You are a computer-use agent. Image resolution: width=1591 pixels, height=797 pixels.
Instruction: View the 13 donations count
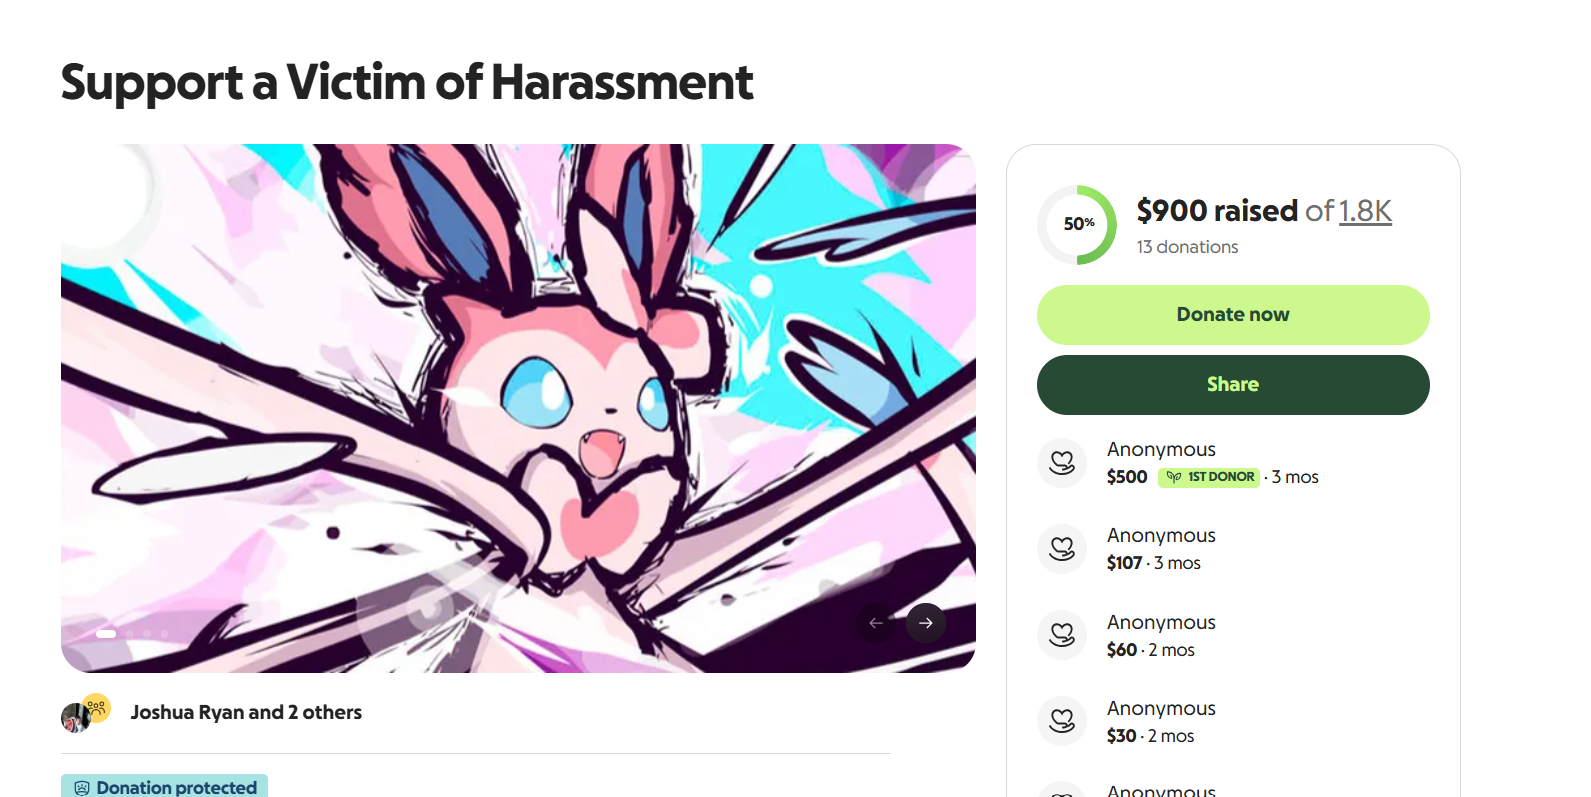pos(1187,247)
